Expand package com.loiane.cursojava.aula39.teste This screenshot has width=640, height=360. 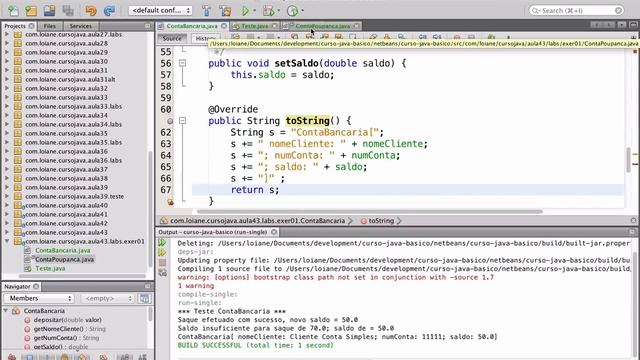tap(7, 196)
